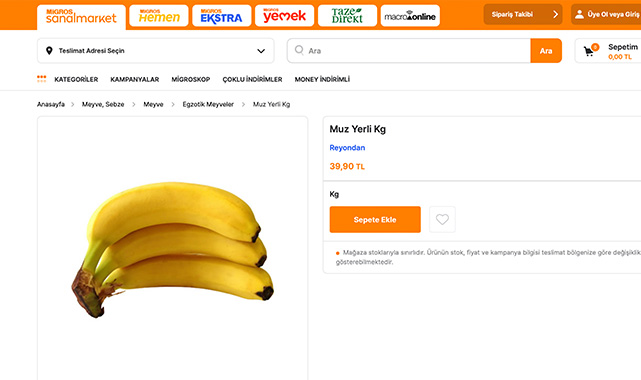The width and height of the screenshot is (641, 380).
Task: Click the banana product image
Action: point(173,249)
